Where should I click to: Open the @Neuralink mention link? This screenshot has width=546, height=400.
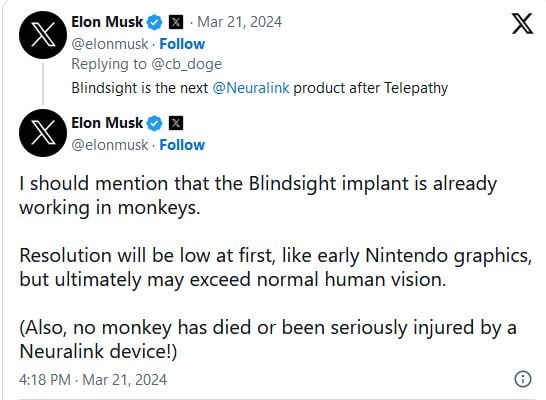(x=251, y=88)
